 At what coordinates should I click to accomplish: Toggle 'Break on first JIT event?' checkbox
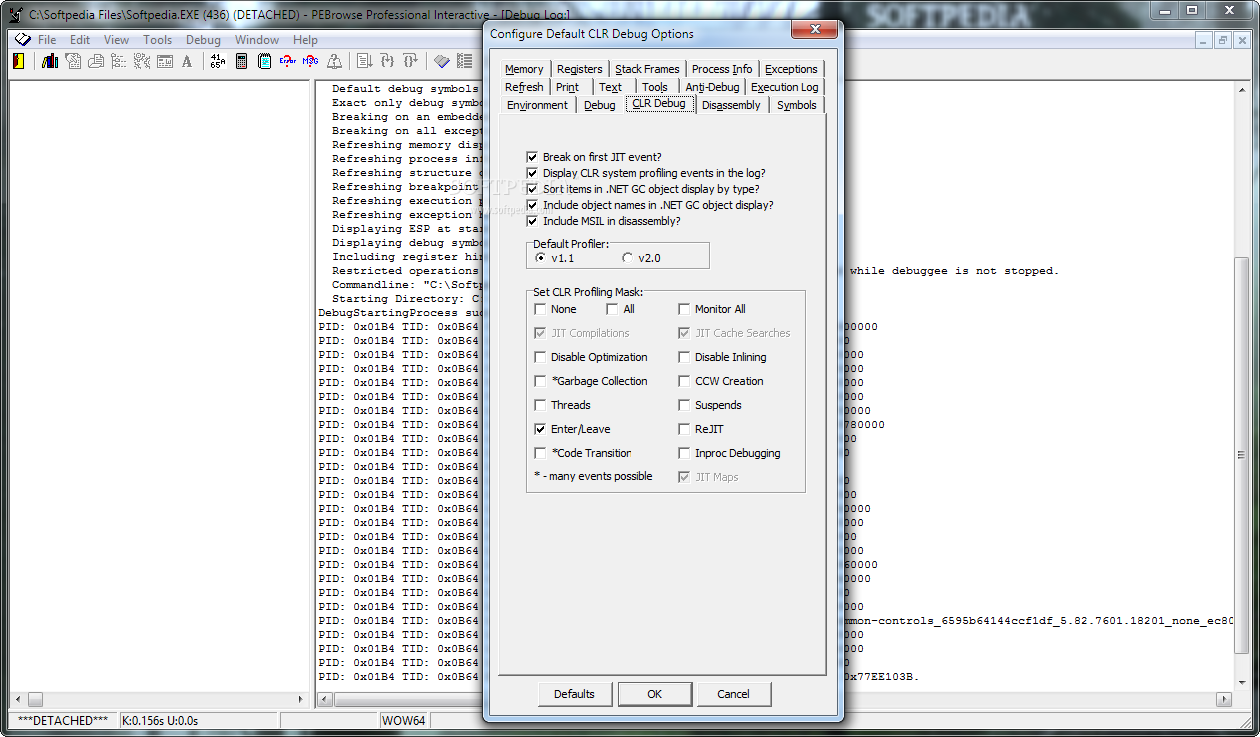click(x=532, y=157)
